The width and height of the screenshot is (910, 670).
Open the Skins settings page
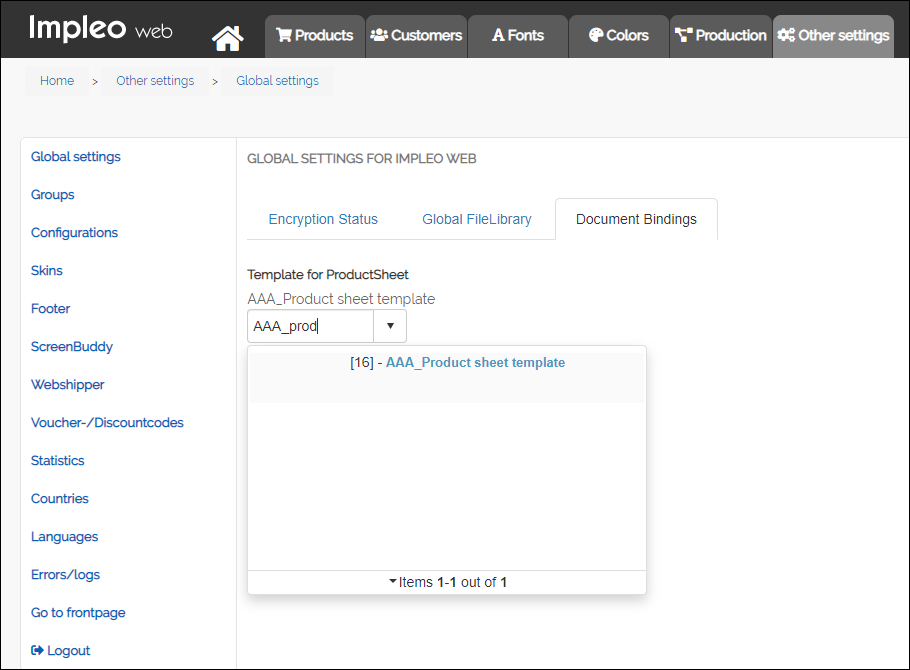point(47,271)
